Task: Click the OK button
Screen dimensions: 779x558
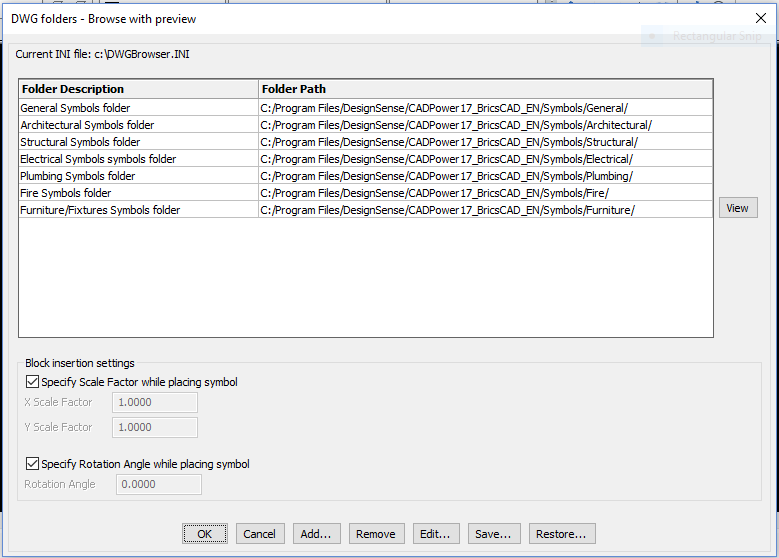Action: click(204, 534)
